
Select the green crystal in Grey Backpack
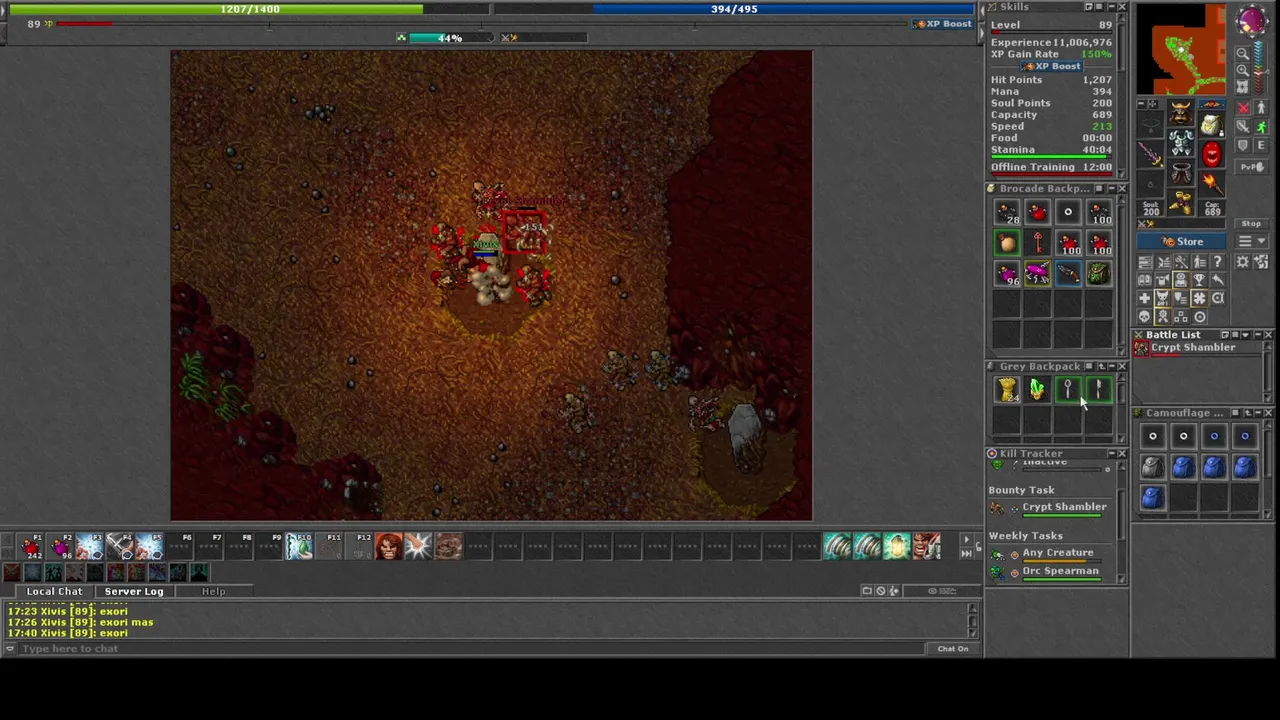(1038, 390)
